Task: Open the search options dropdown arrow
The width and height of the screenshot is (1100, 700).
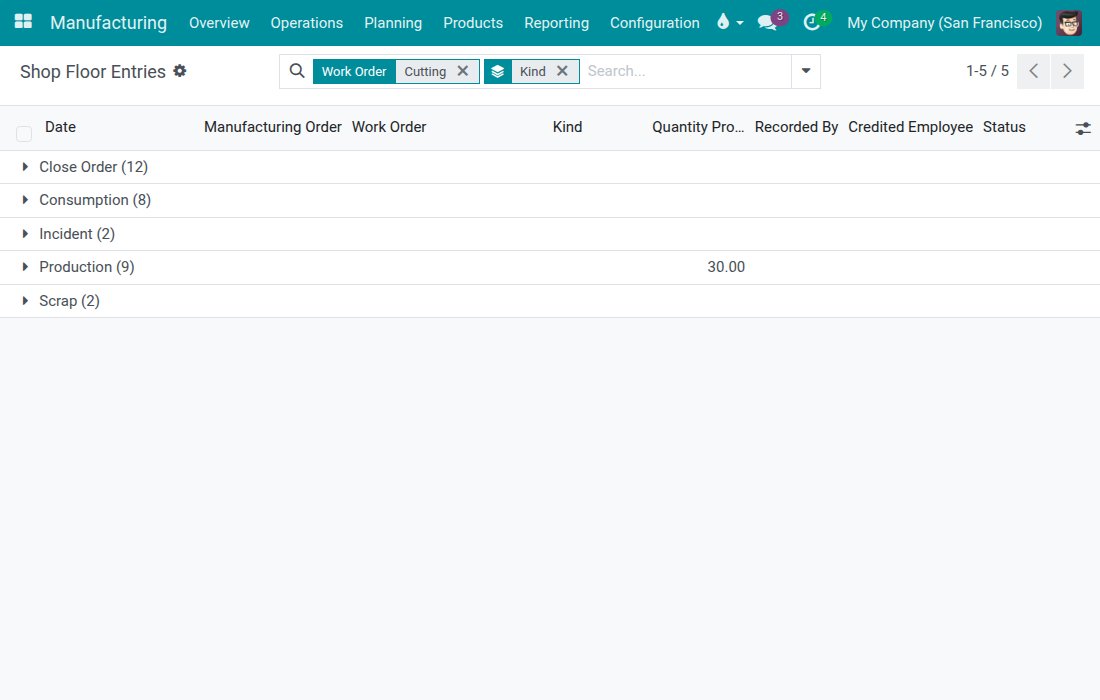Action: click(x=806, y=71)
